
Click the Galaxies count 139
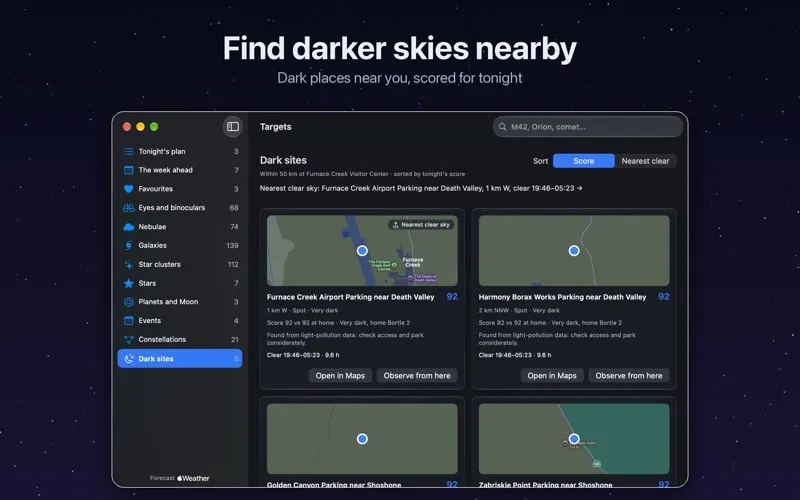[232, 245]
